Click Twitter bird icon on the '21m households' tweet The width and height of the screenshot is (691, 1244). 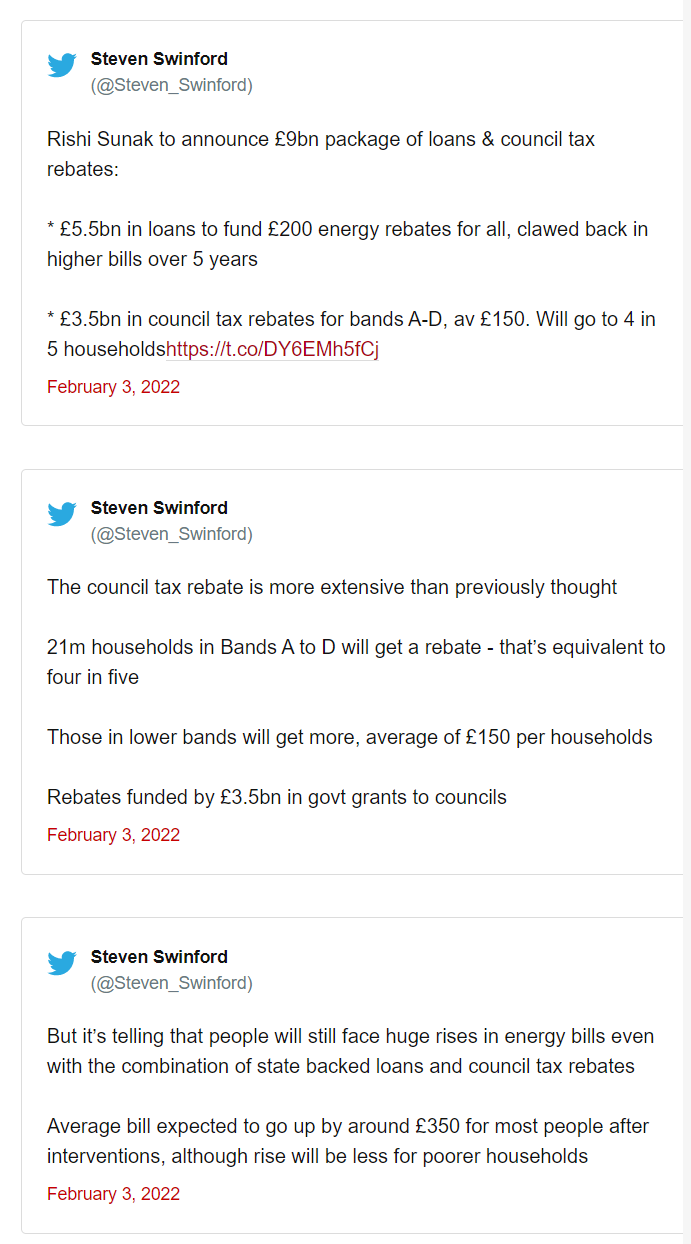[62, 515]
